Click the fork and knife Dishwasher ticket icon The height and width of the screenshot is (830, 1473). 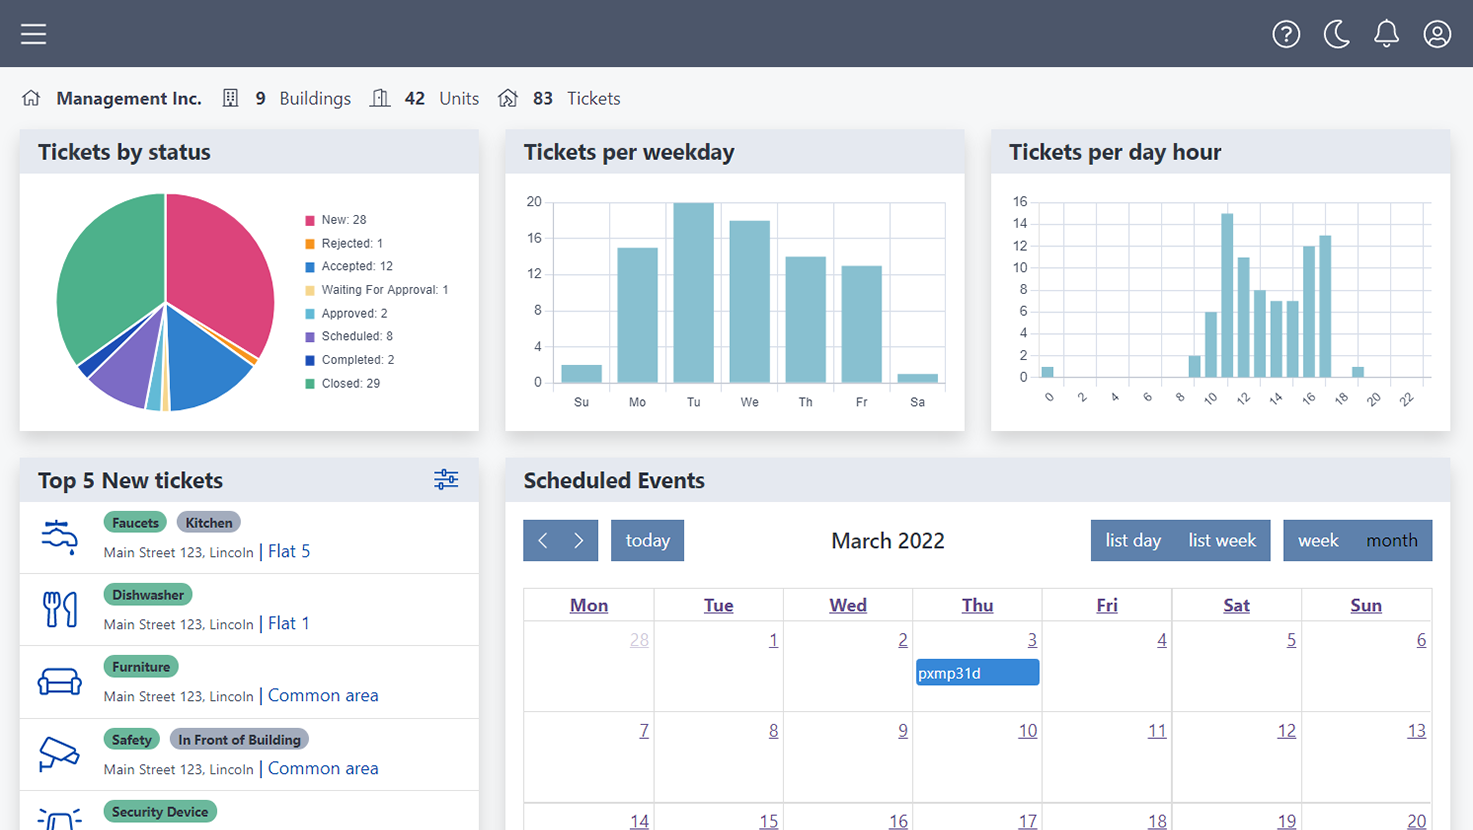click(x=59, y=609)
